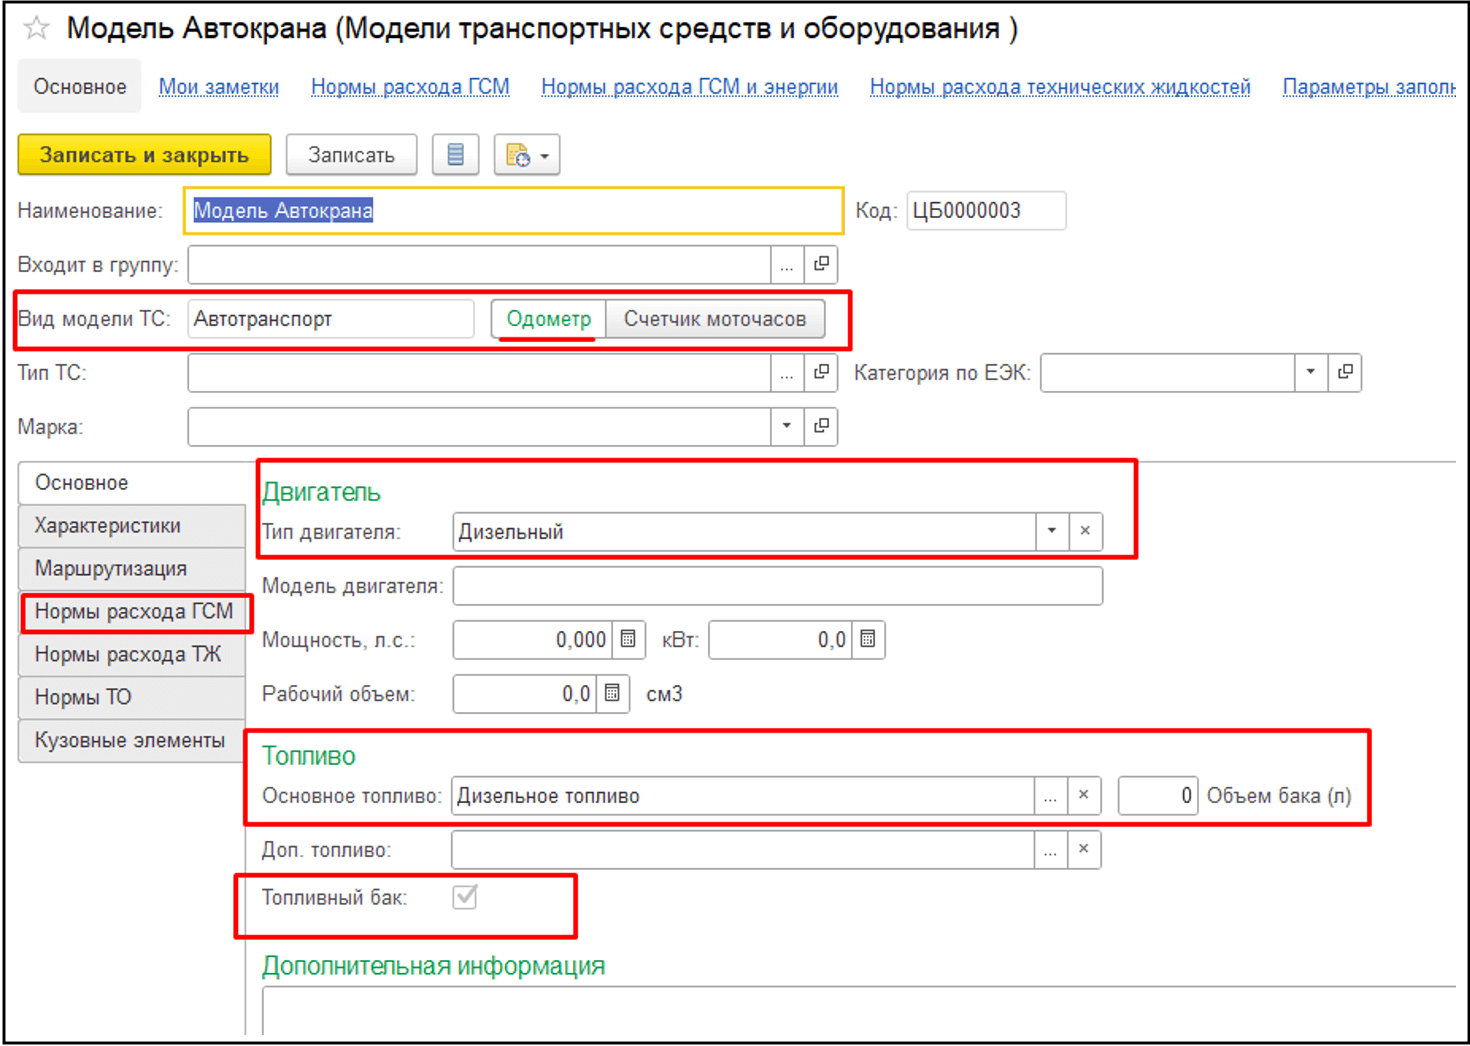This screenshot has width=1470, height=1046.
Task: Open the Тип ТС linked item icon
Action: (821, 372)
